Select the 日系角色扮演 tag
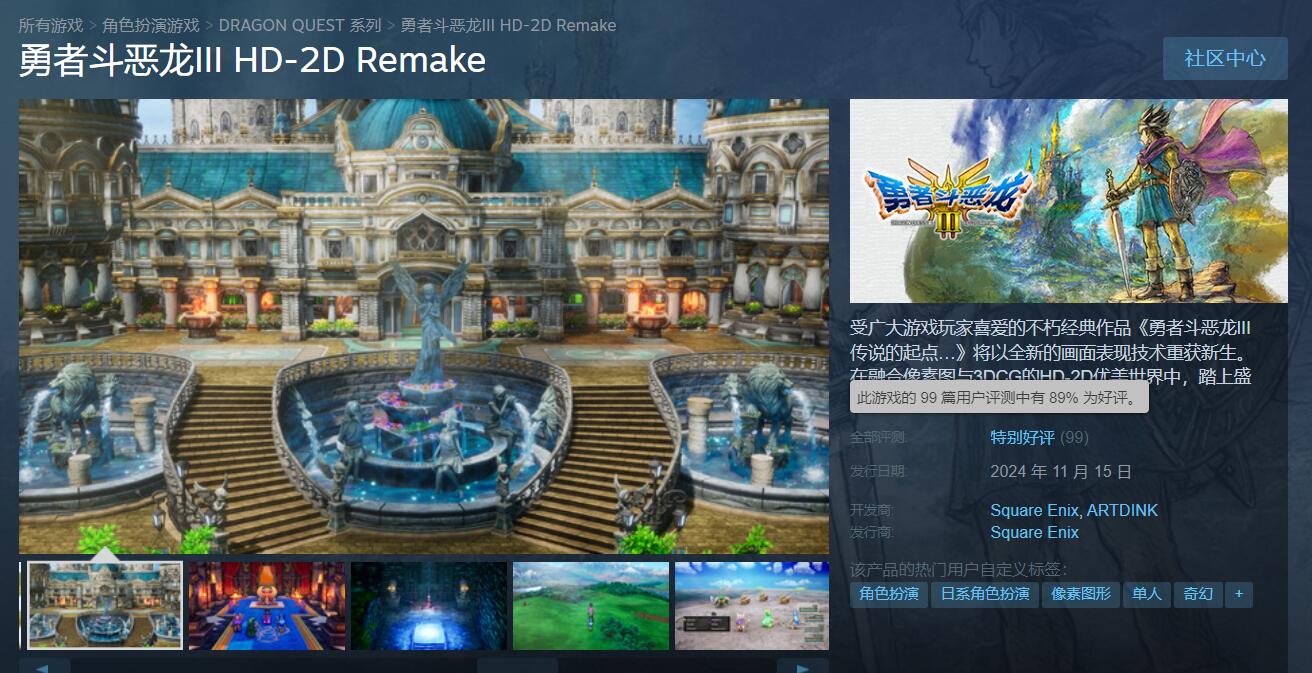This screenshot has width=1312, height=673. pyautogui.click(x=985, y=594)
